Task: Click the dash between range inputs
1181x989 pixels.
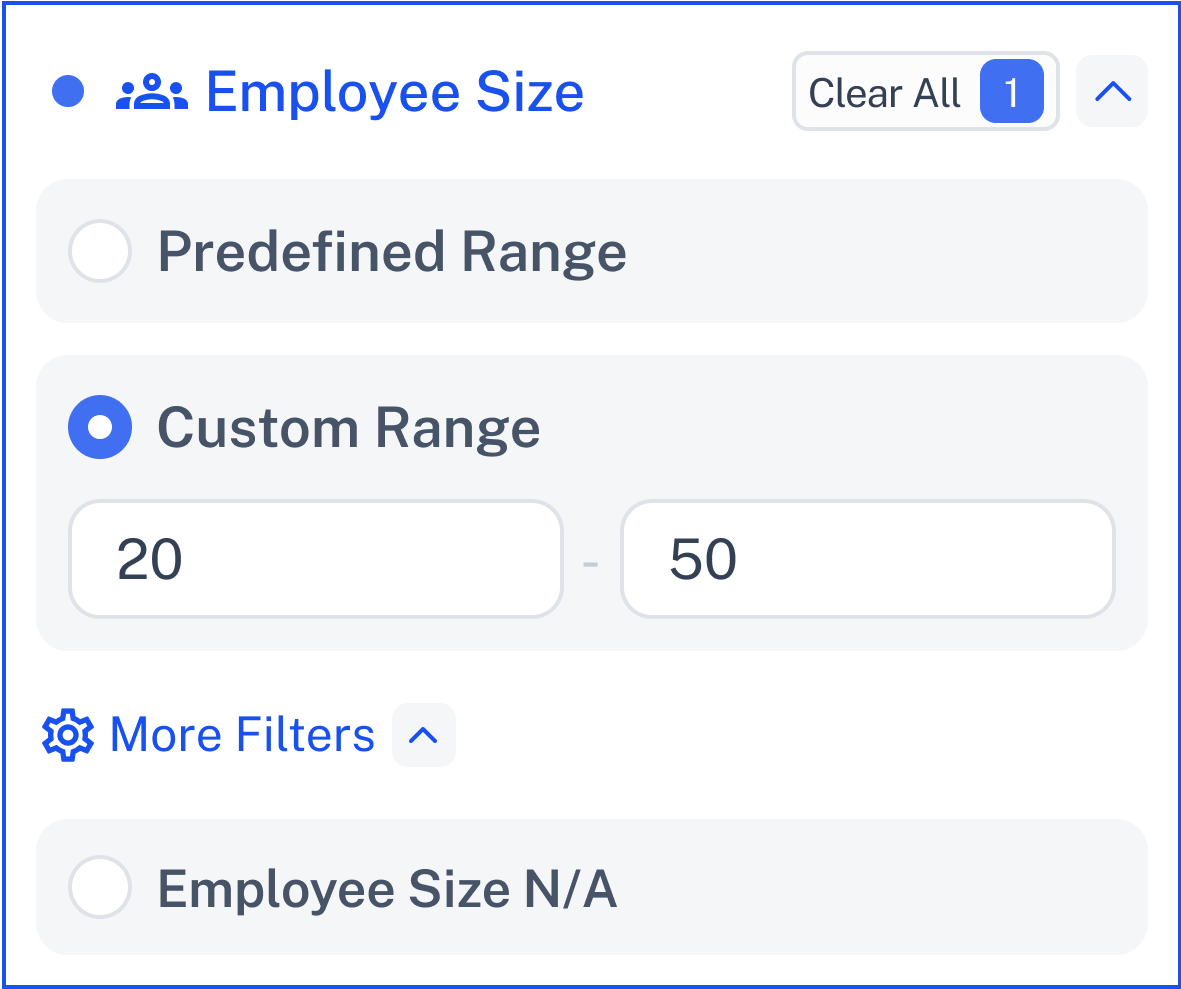Action: coord(591,560)
